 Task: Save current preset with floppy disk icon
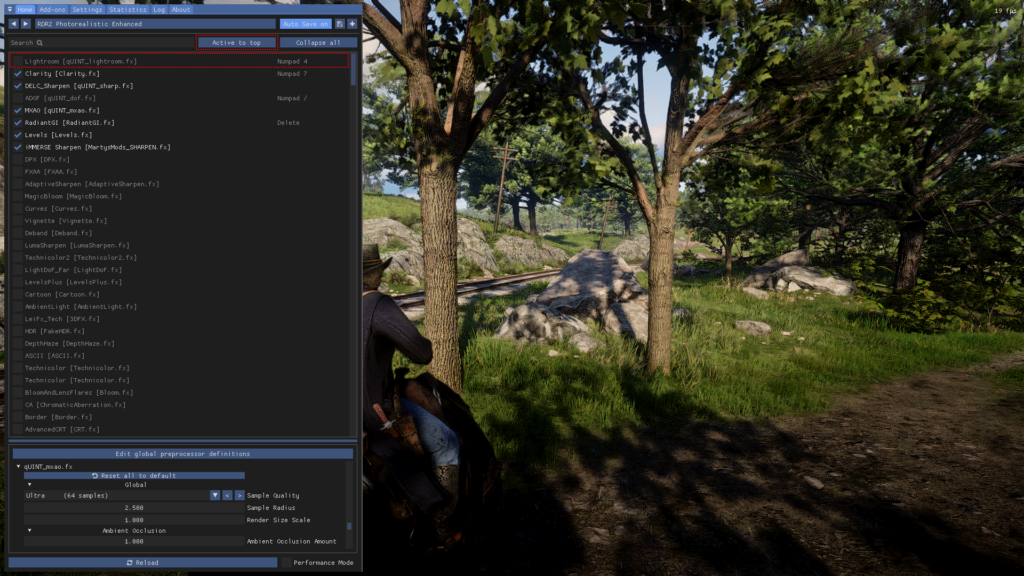(x=340, y=24)
